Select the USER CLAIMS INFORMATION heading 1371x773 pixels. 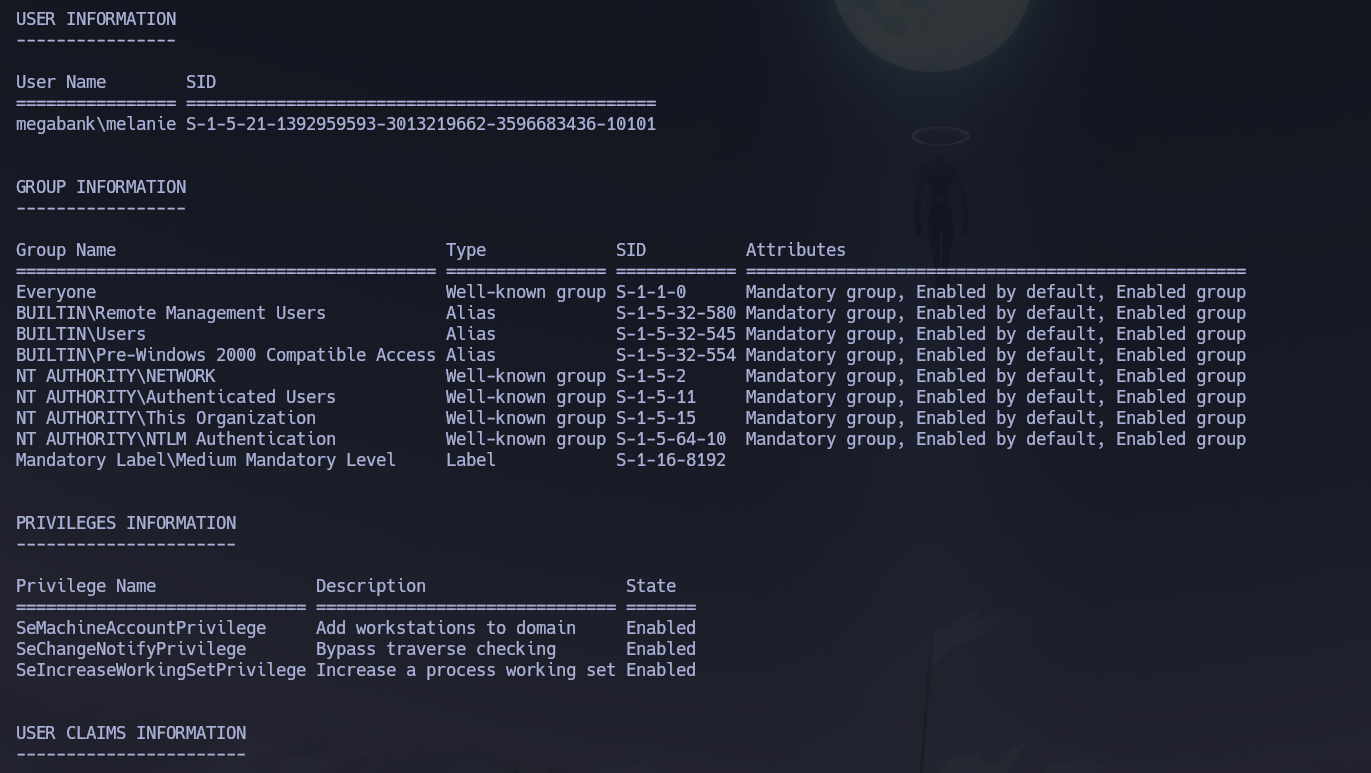[131, 733]
